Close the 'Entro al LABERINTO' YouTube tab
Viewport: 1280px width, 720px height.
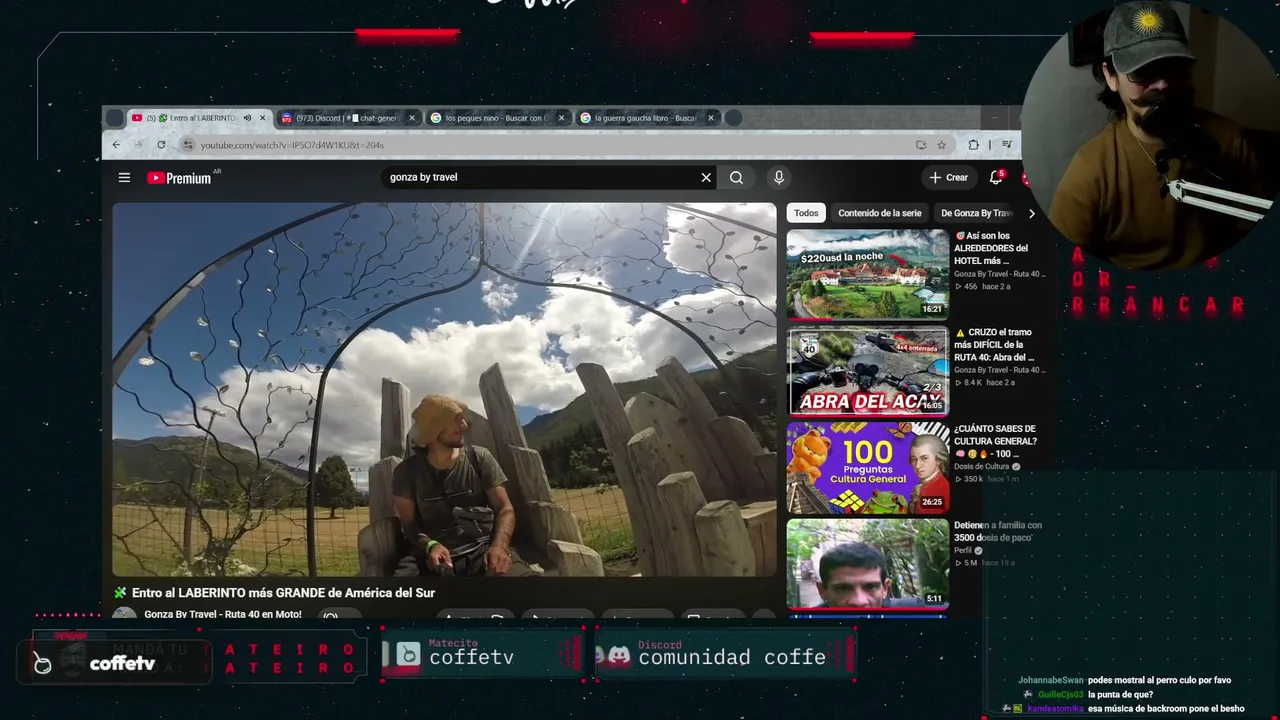[x=263, y=118]
